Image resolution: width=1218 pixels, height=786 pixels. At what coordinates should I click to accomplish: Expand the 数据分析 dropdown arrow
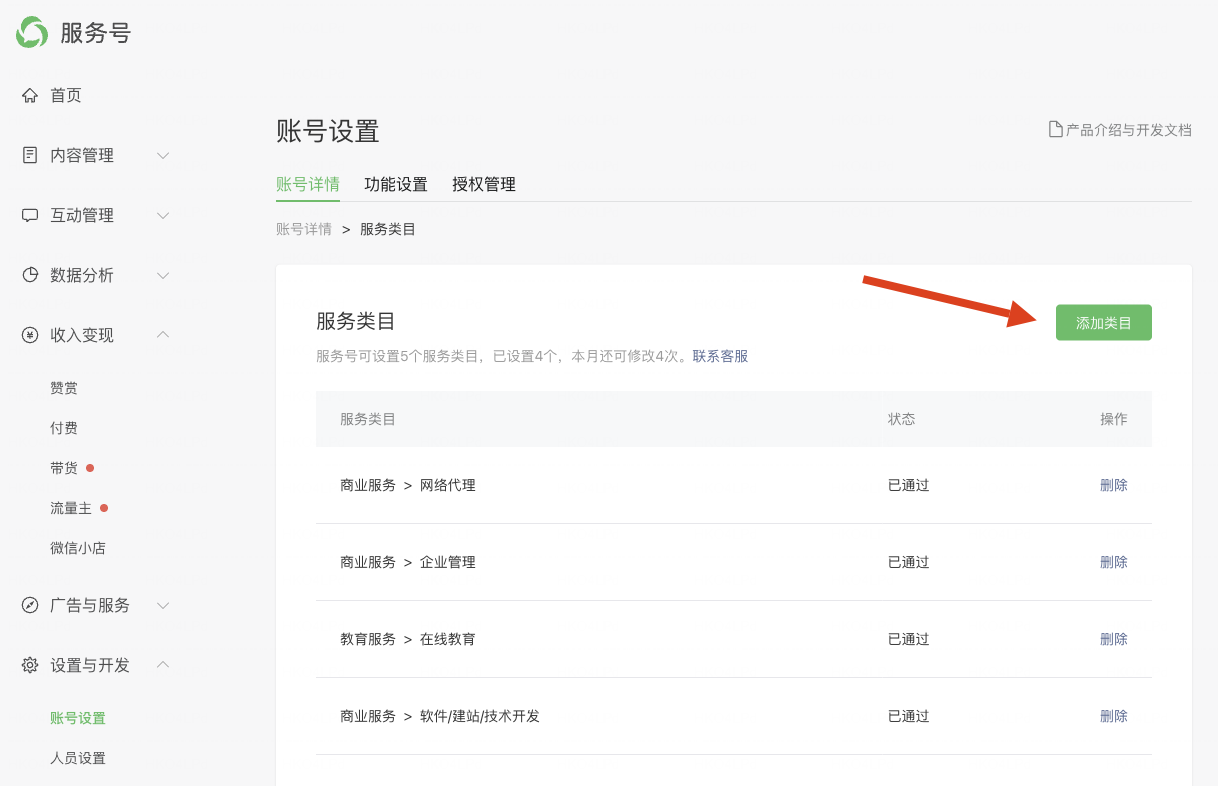pyautogui.click(x=163, y=275)
